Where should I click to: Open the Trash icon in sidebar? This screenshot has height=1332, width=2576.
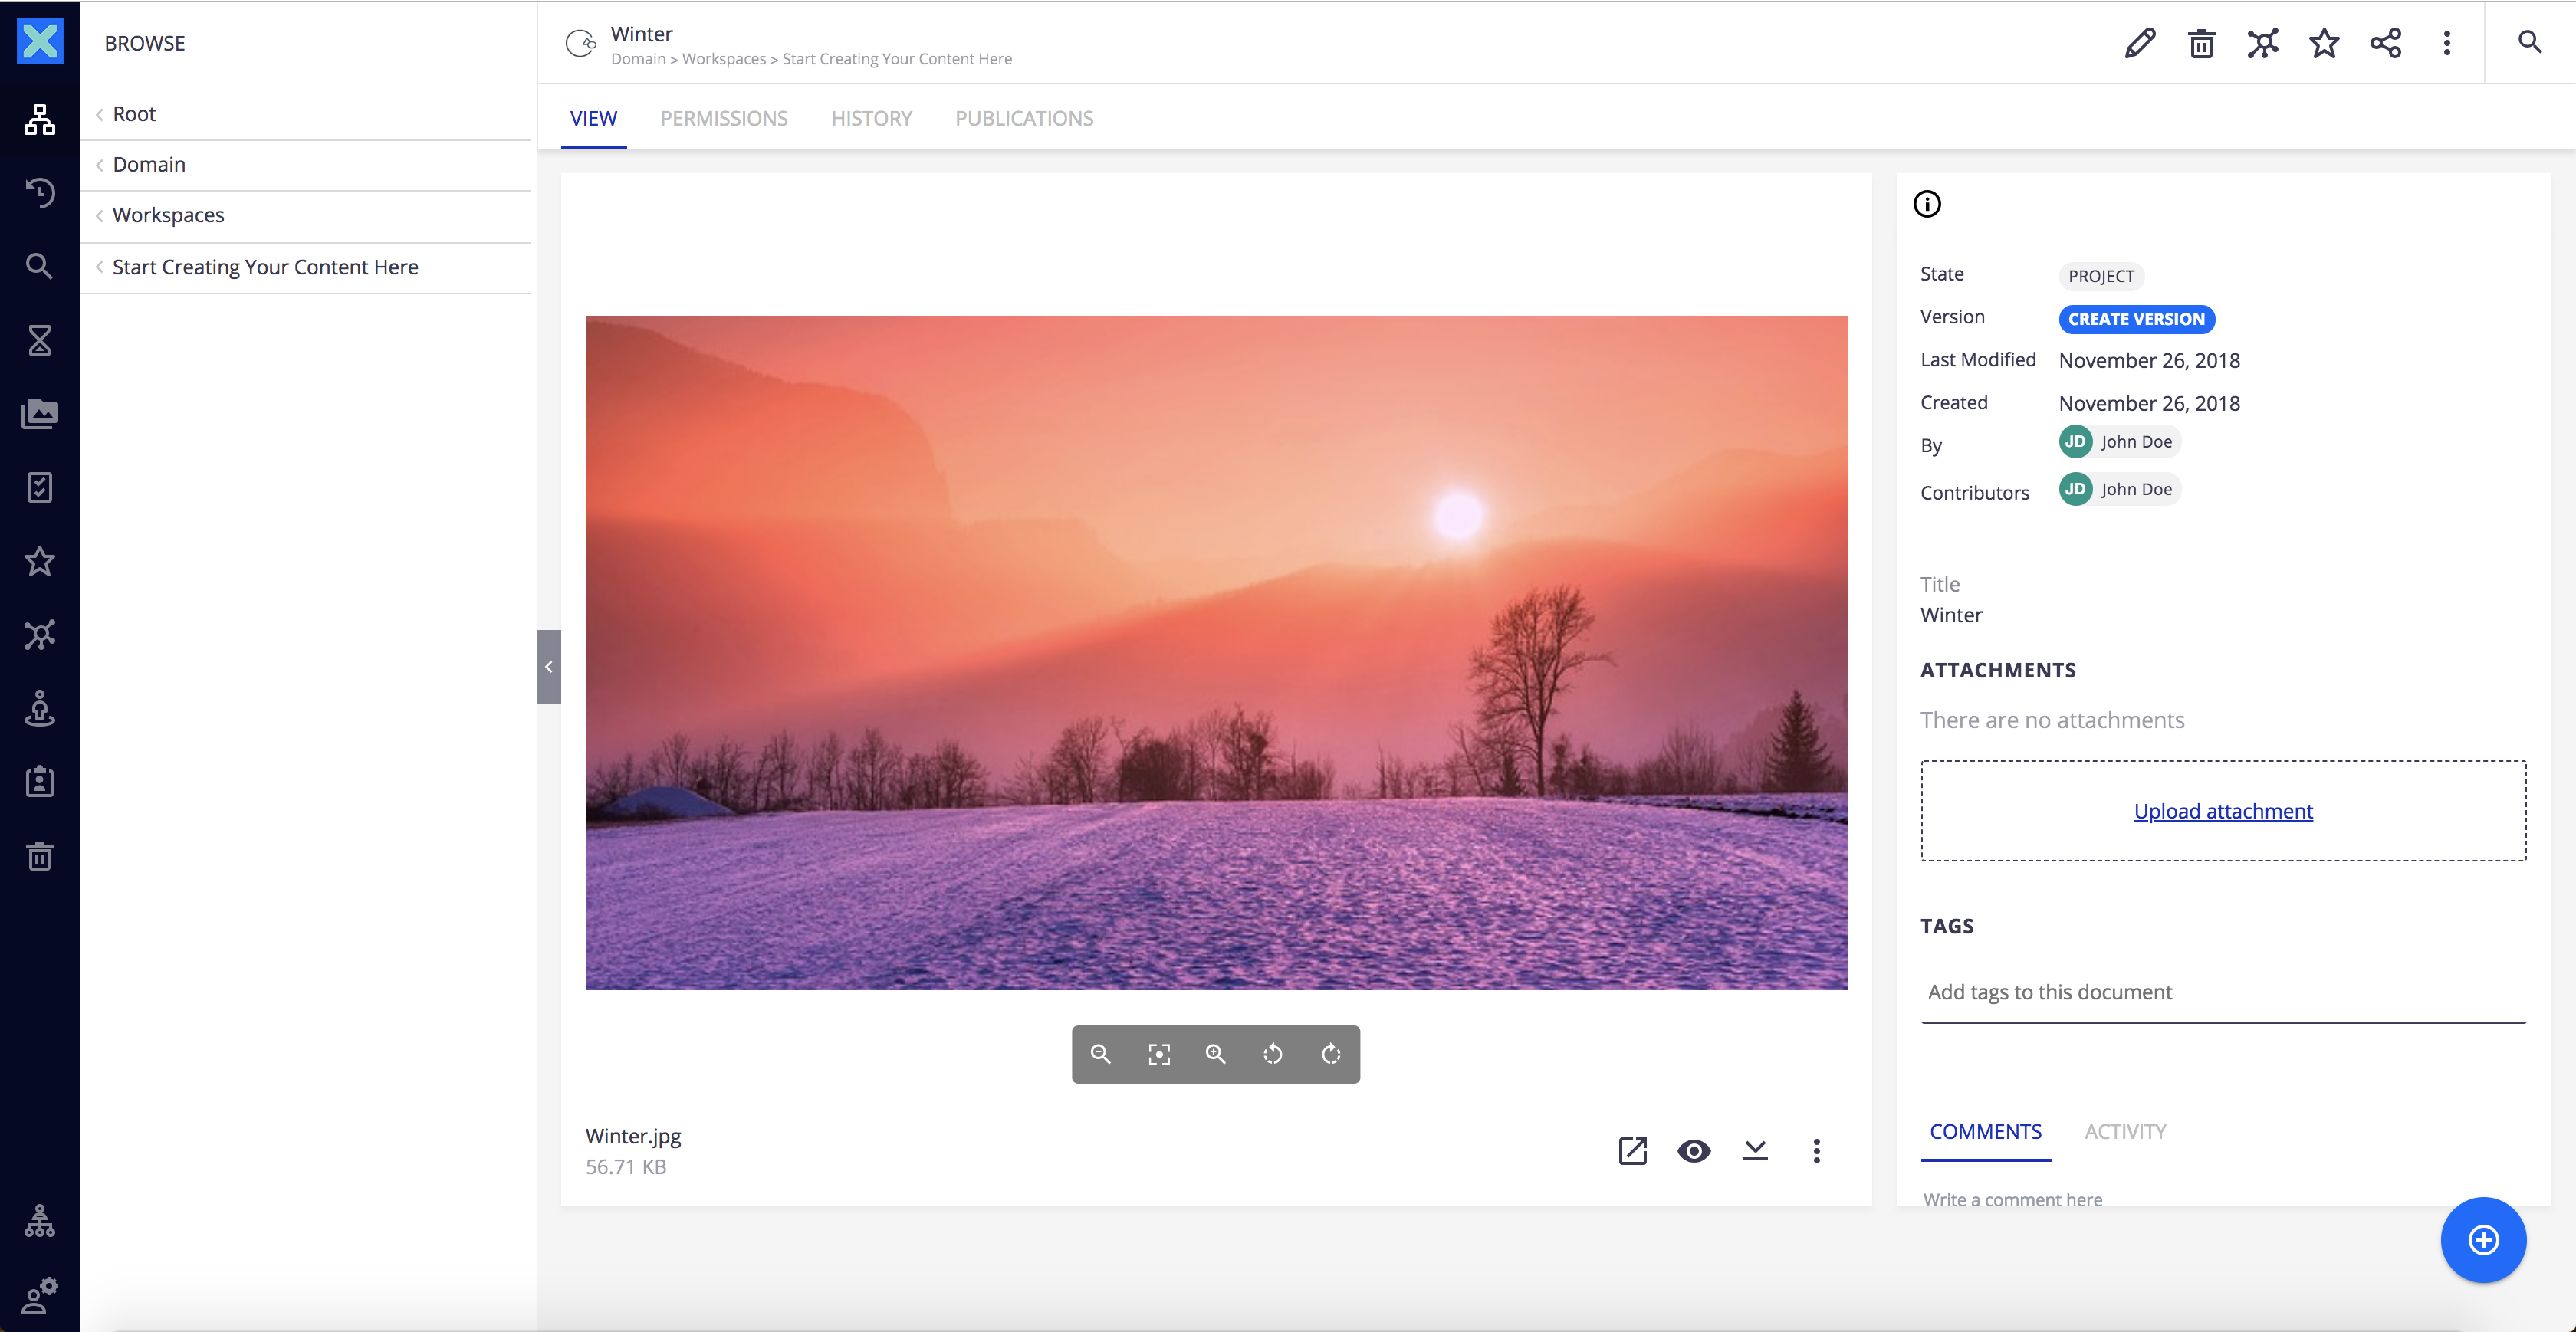pos(40,856)
